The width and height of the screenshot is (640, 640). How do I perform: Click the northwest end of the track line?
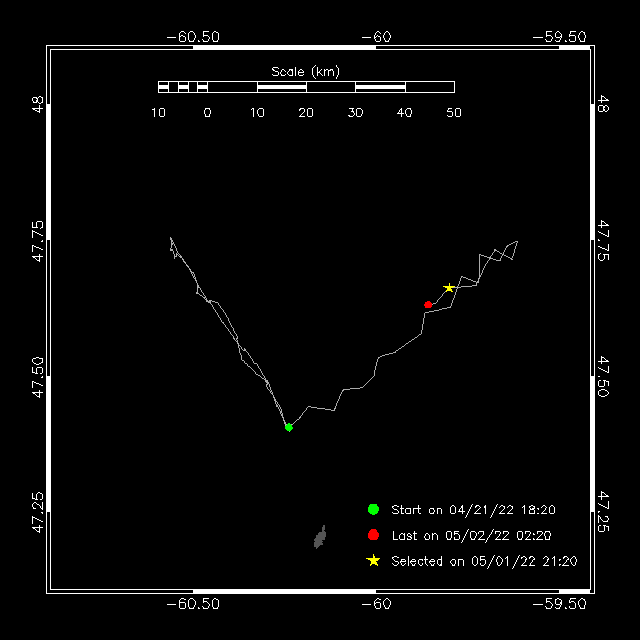click(x=171, y=238)
